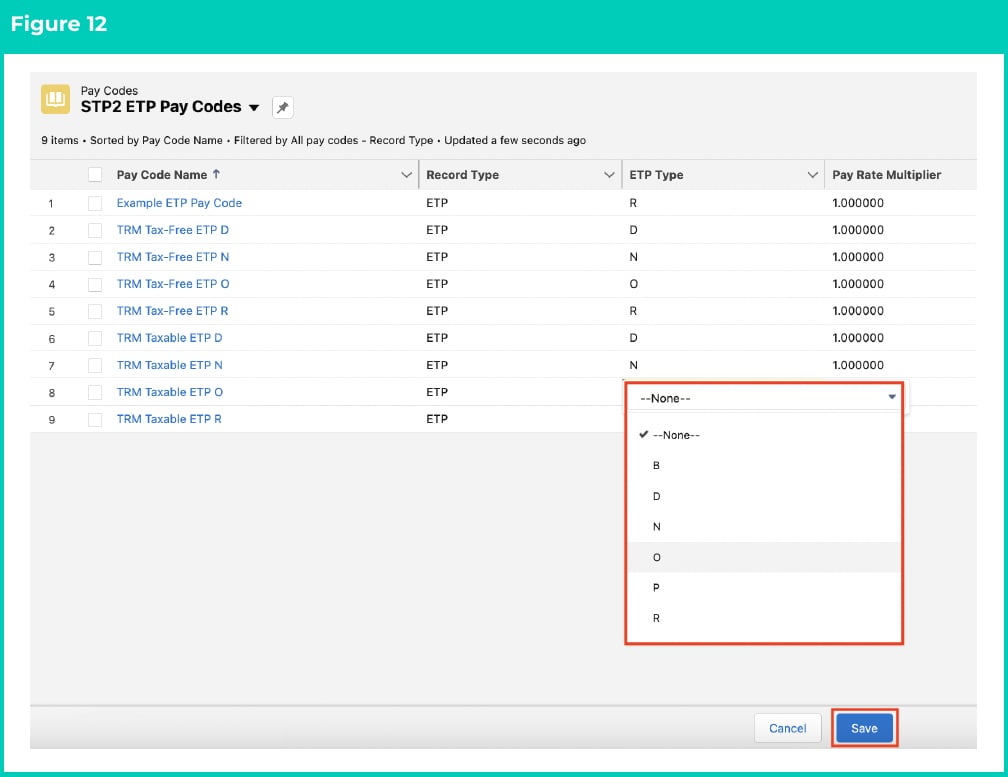Open the STP2 ETP Pay Codes list view switcher

(x=254, y=107)
